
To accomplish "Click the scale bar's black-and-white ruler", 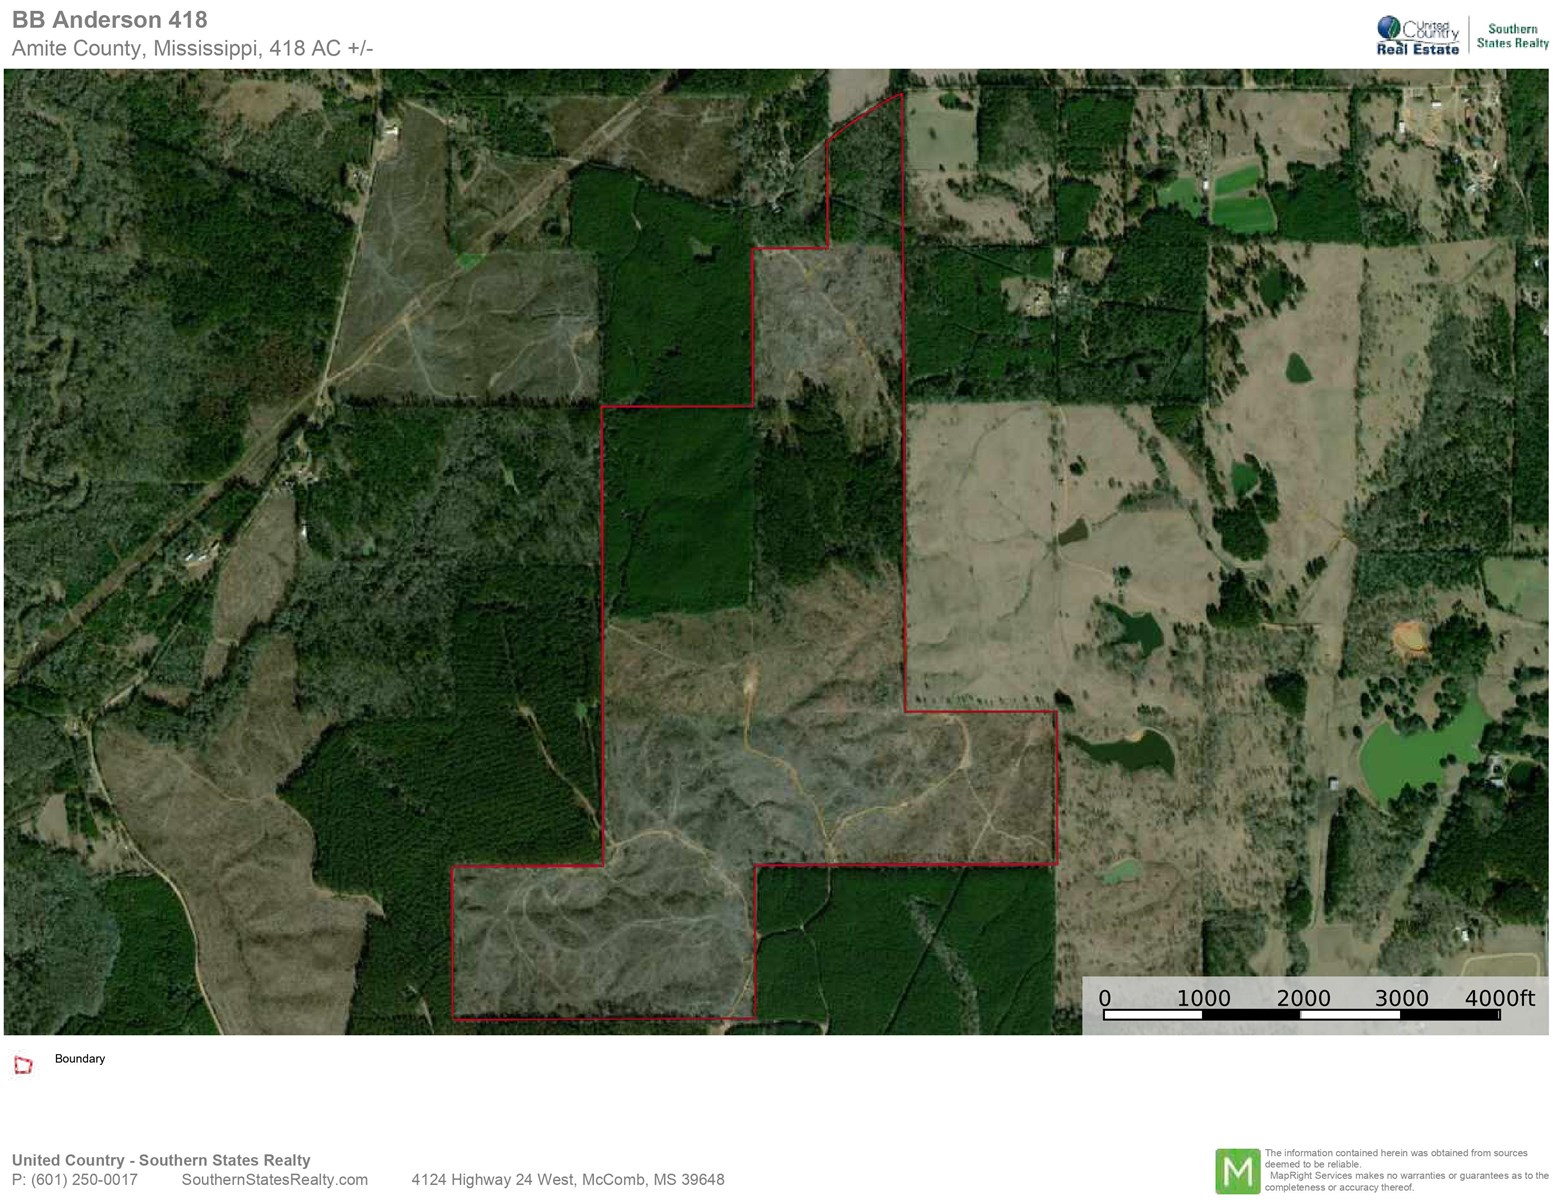I will [x=1301, y=1015].
